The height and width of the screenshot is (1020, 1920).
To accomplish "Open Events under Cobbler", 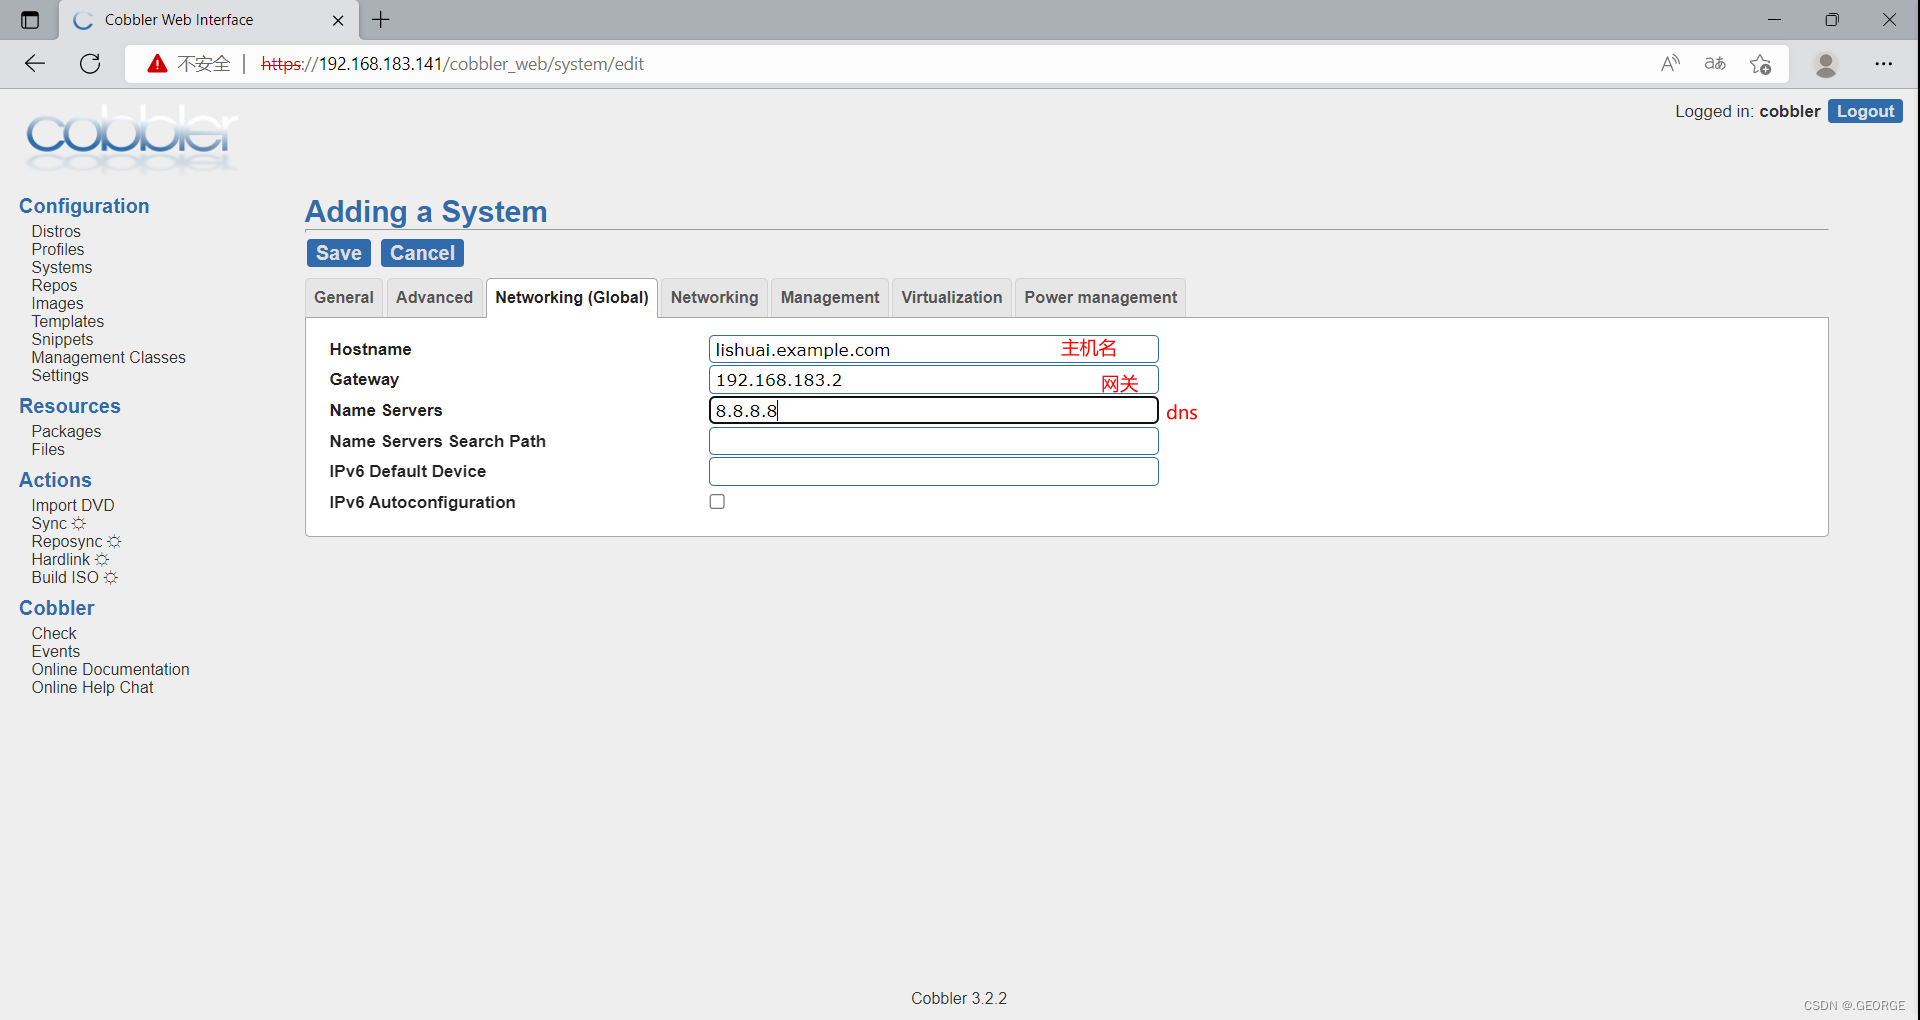I will coord(56,652).
